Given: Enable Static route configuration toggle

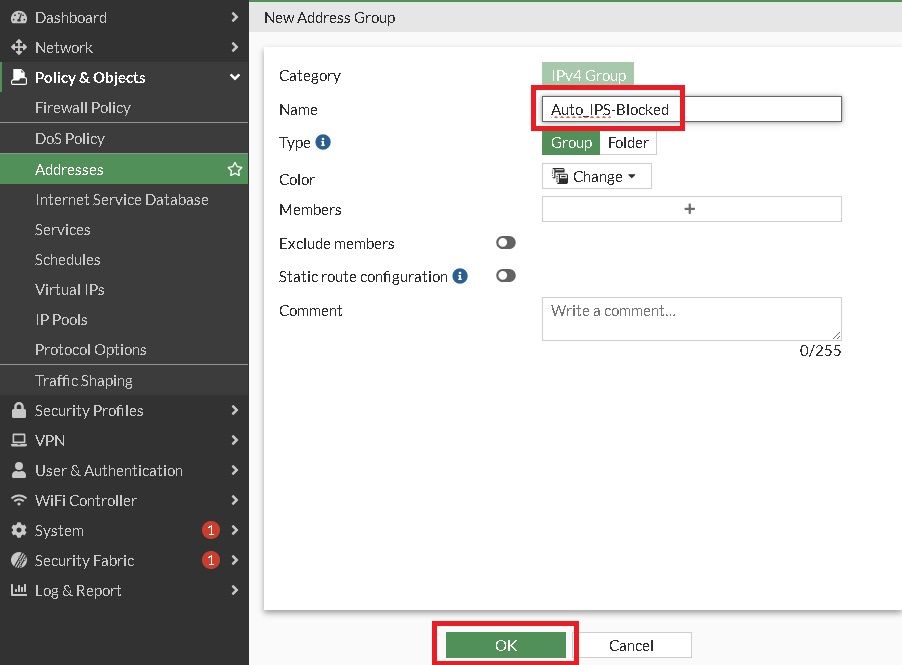Looking at the screenshot, I should pyautogui.click(x=506, y=276).
